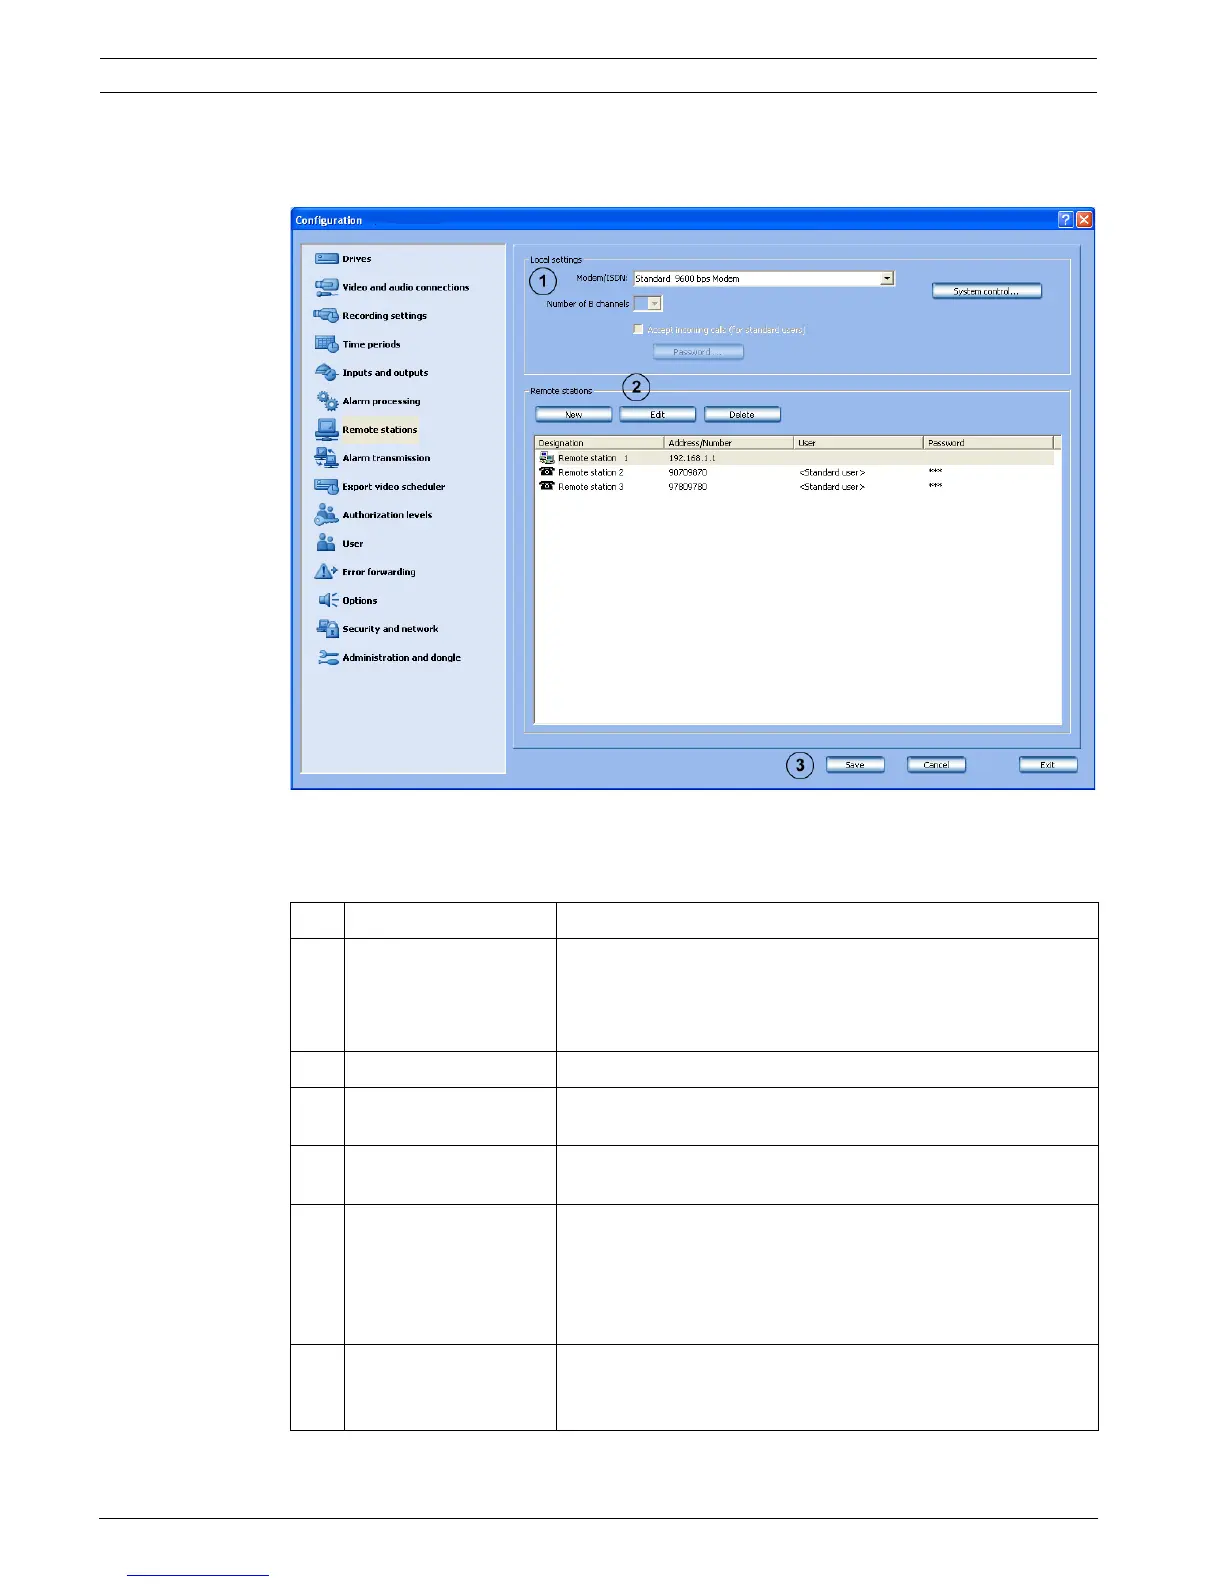Click <Standard user> in Remote station 3 row
The height and width of the screenshot is (1584, 1224).
[x=832, y=487]
